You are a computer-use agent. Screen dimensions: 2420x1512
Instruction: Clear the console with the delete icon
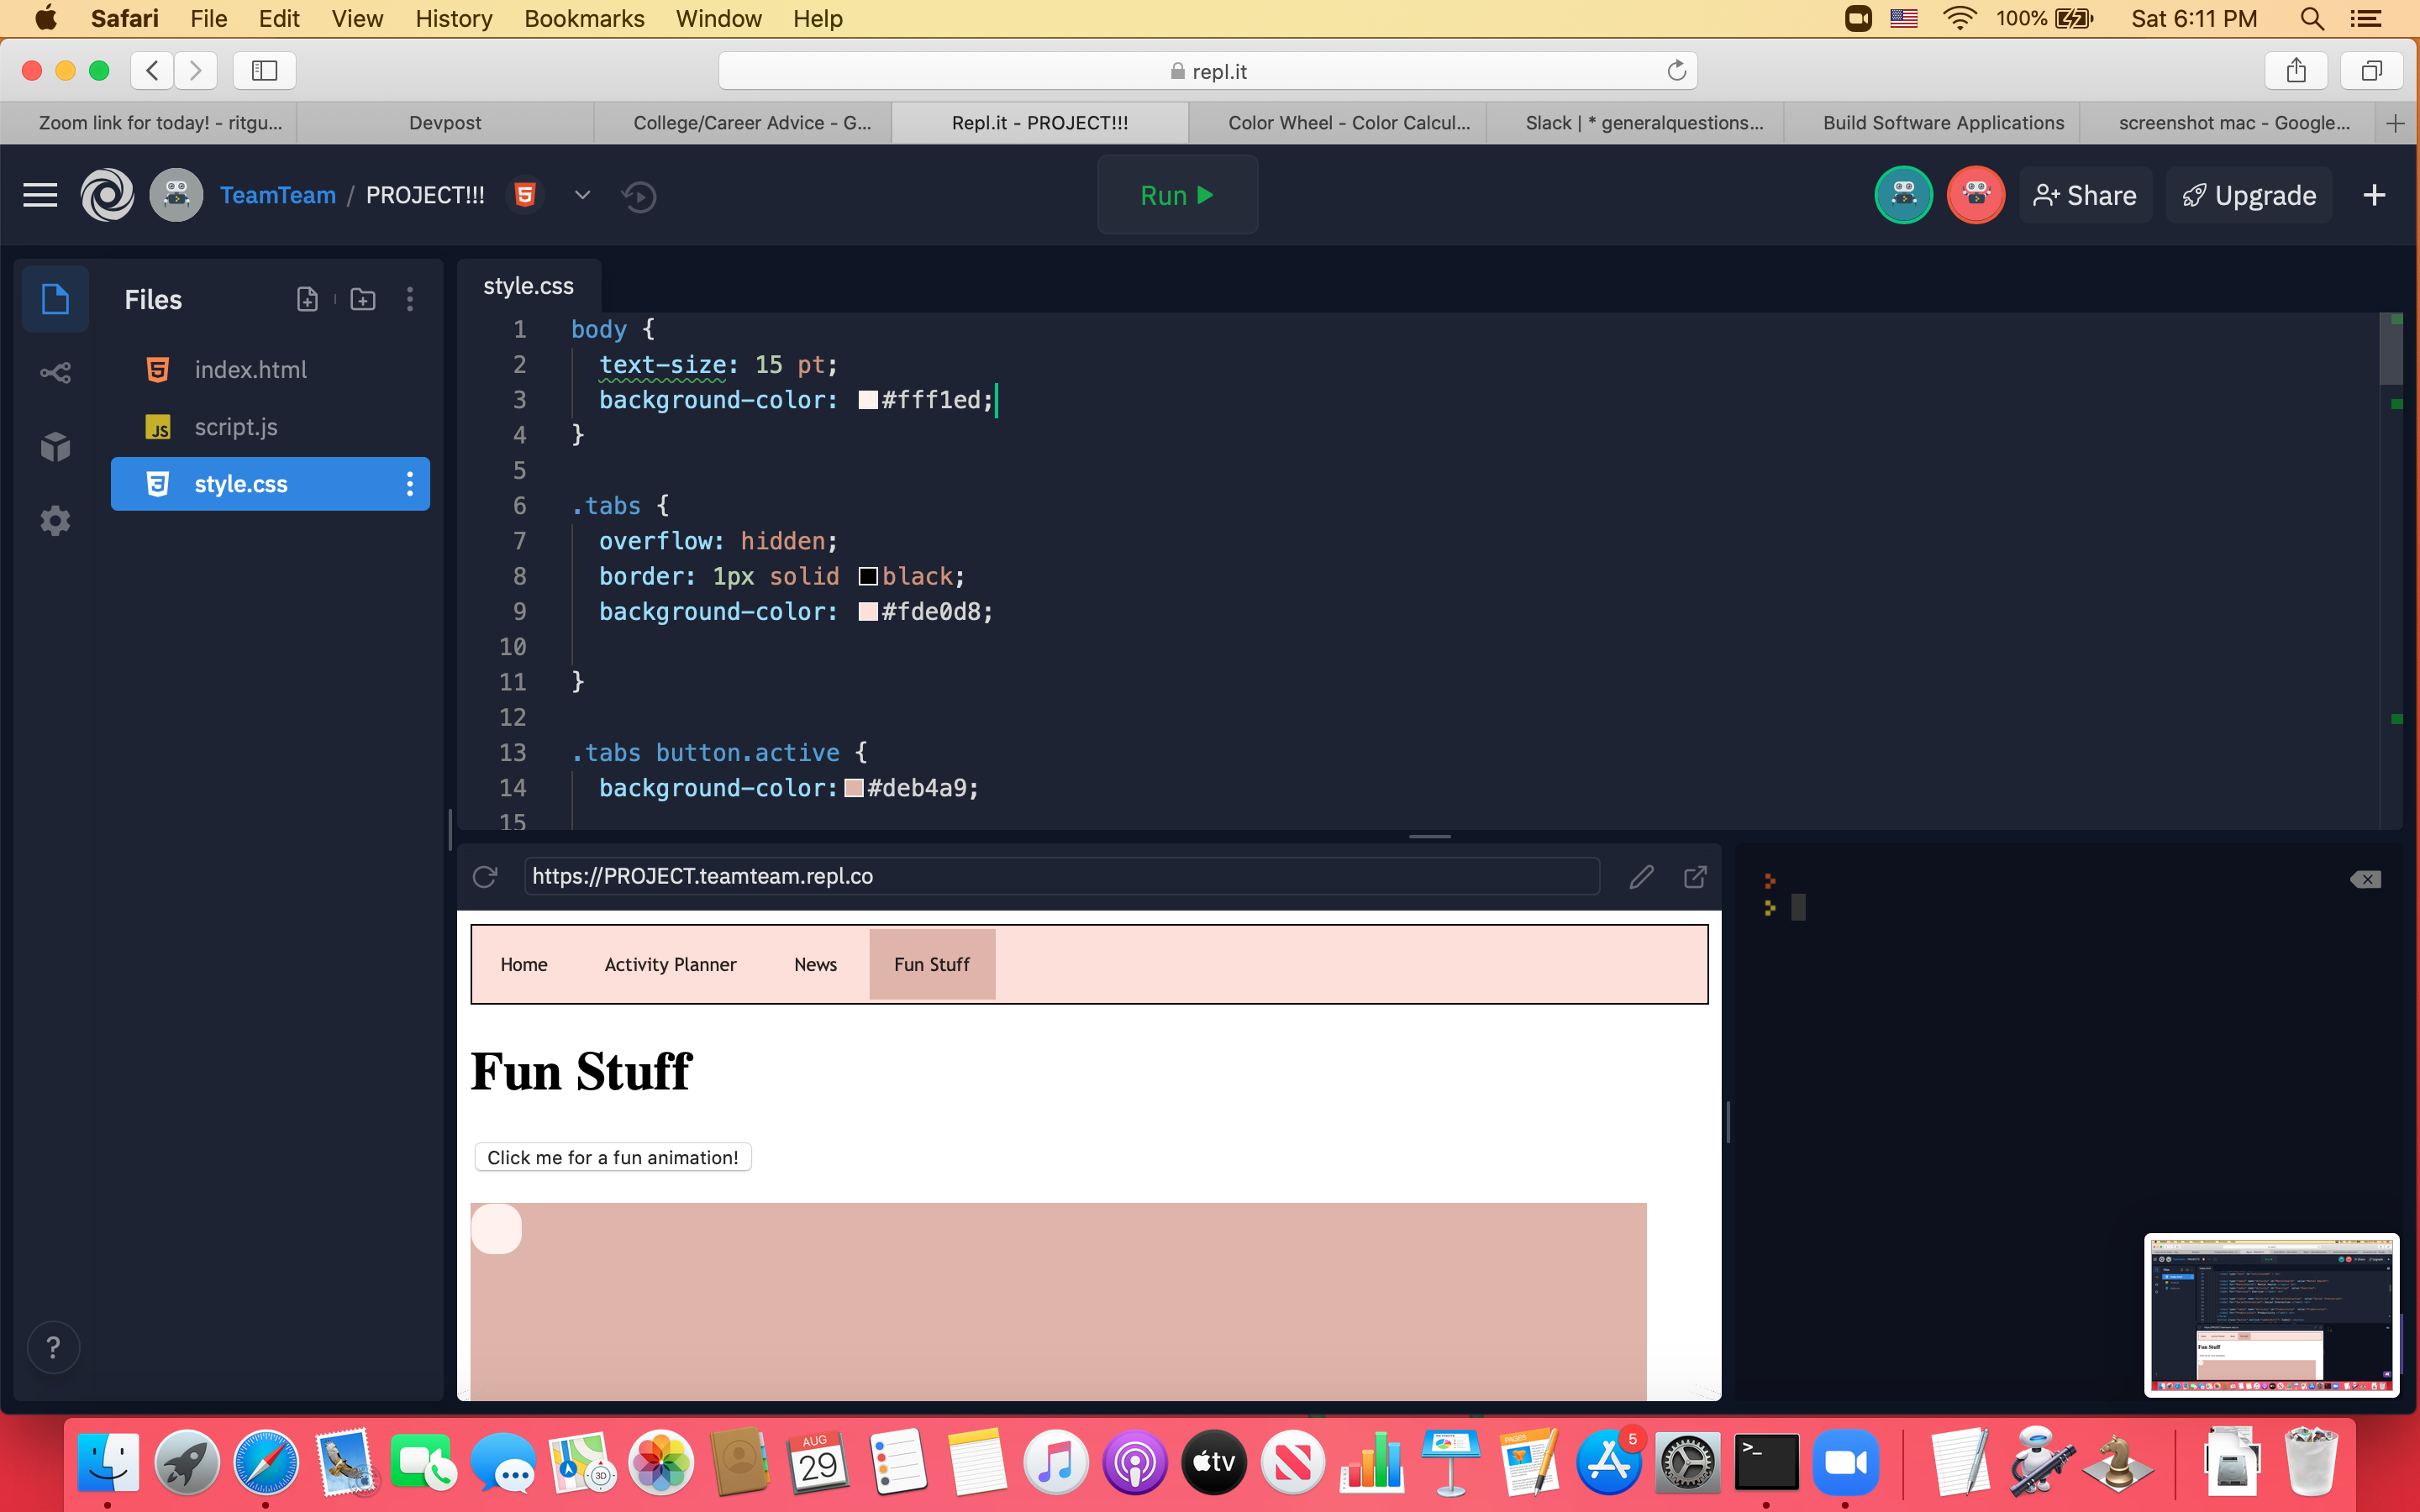click(x=2365, y=879)
